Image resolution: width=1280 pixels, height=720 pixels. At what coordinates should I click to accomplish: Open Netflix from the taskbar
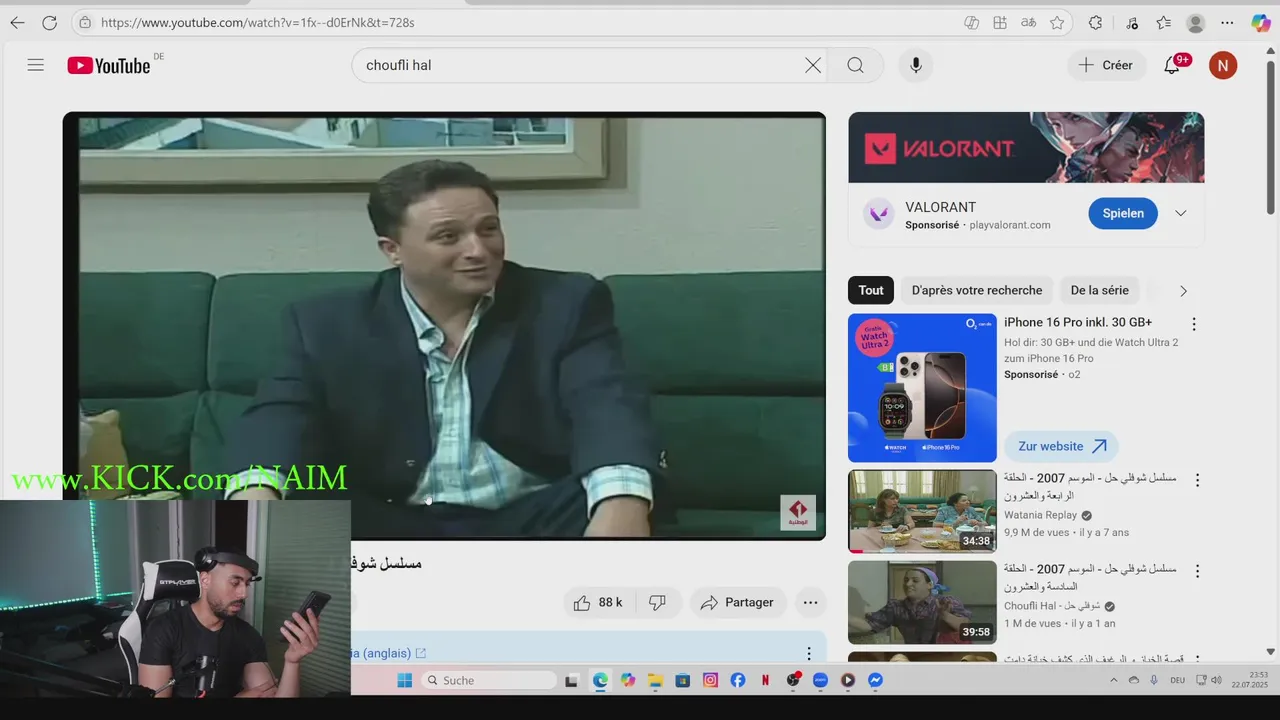tap(765, 680)
